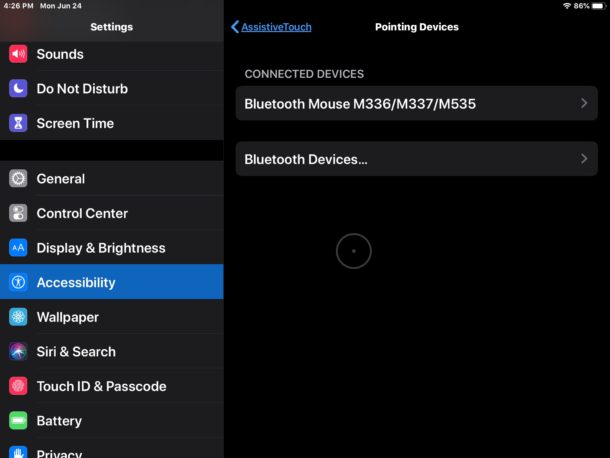Tap the purple moon Do Not Disturb icon
Screen dimensions: 610x458
tap(18, 89)
